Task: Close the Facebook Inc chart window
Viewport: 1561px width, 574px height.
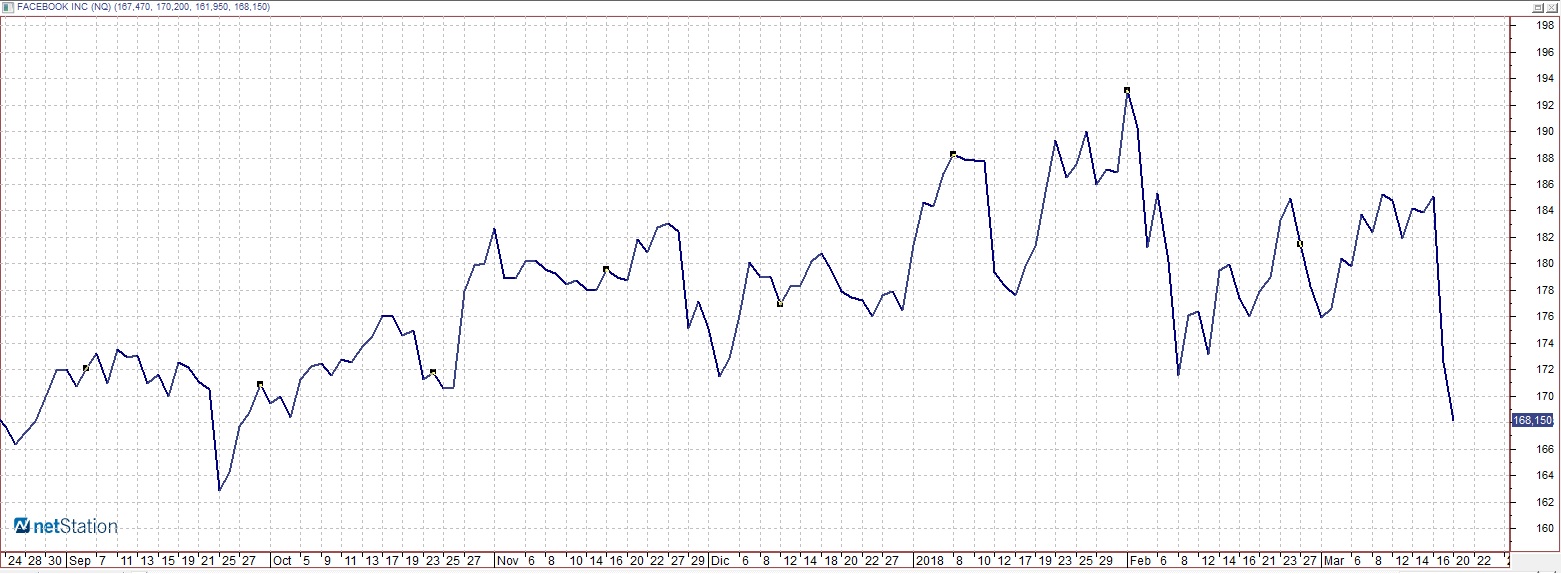Action: tap(1552, 7)
